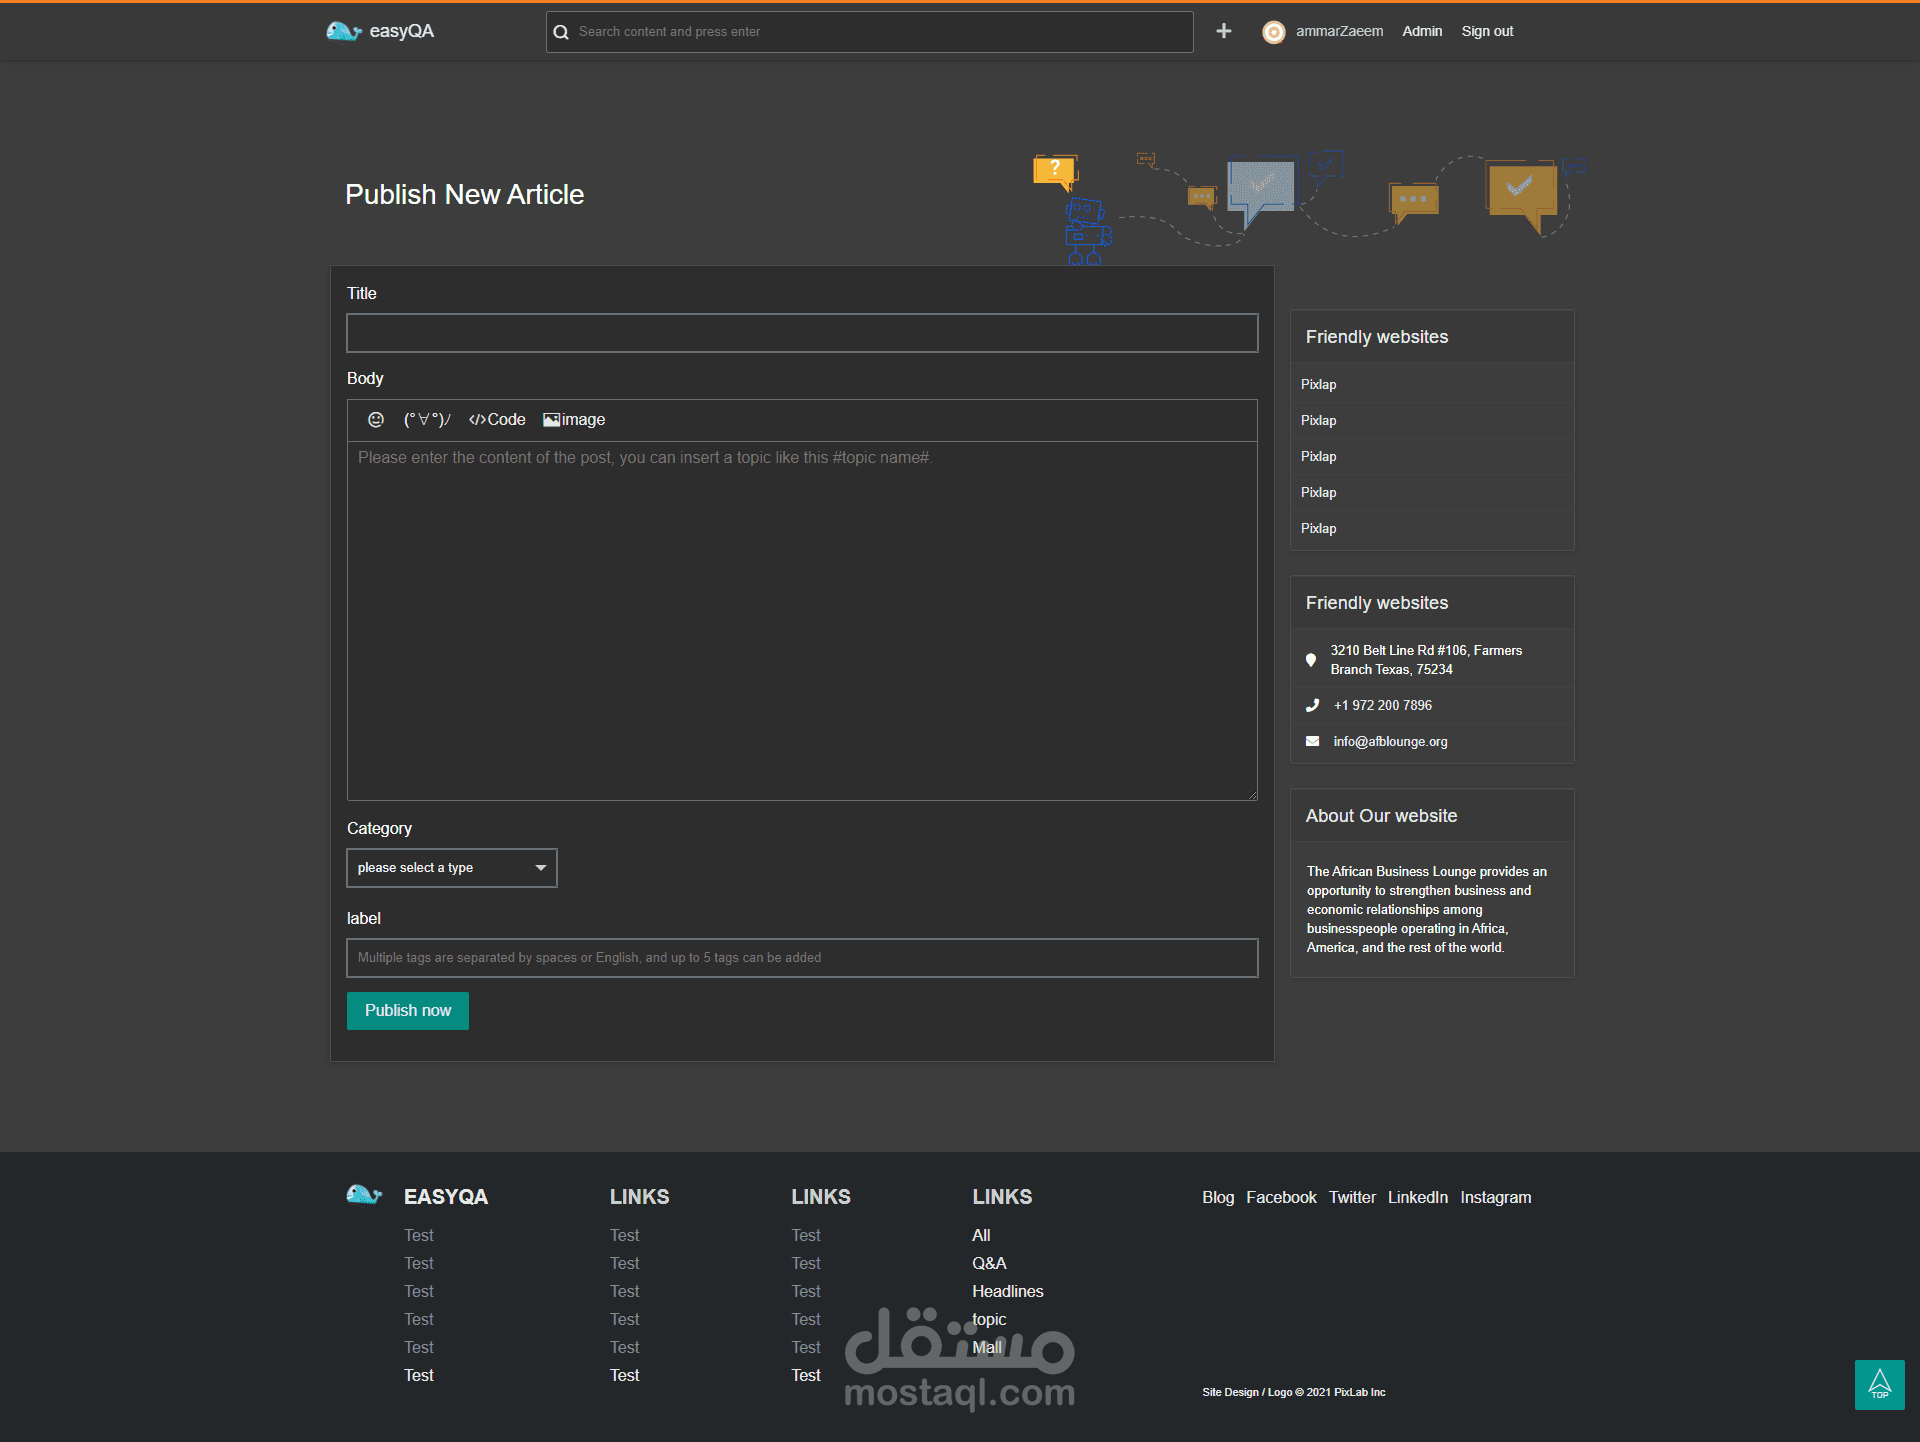Click the scroll-to-top button at bottom right
The height and width of the screenshot is (1442, 1920).
1879,1385
